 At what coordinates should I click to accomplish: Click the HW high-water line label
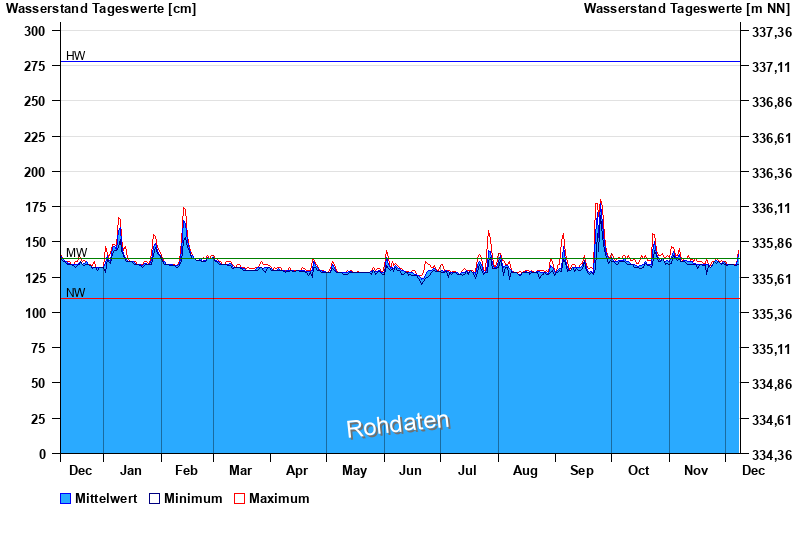(75, 56)
